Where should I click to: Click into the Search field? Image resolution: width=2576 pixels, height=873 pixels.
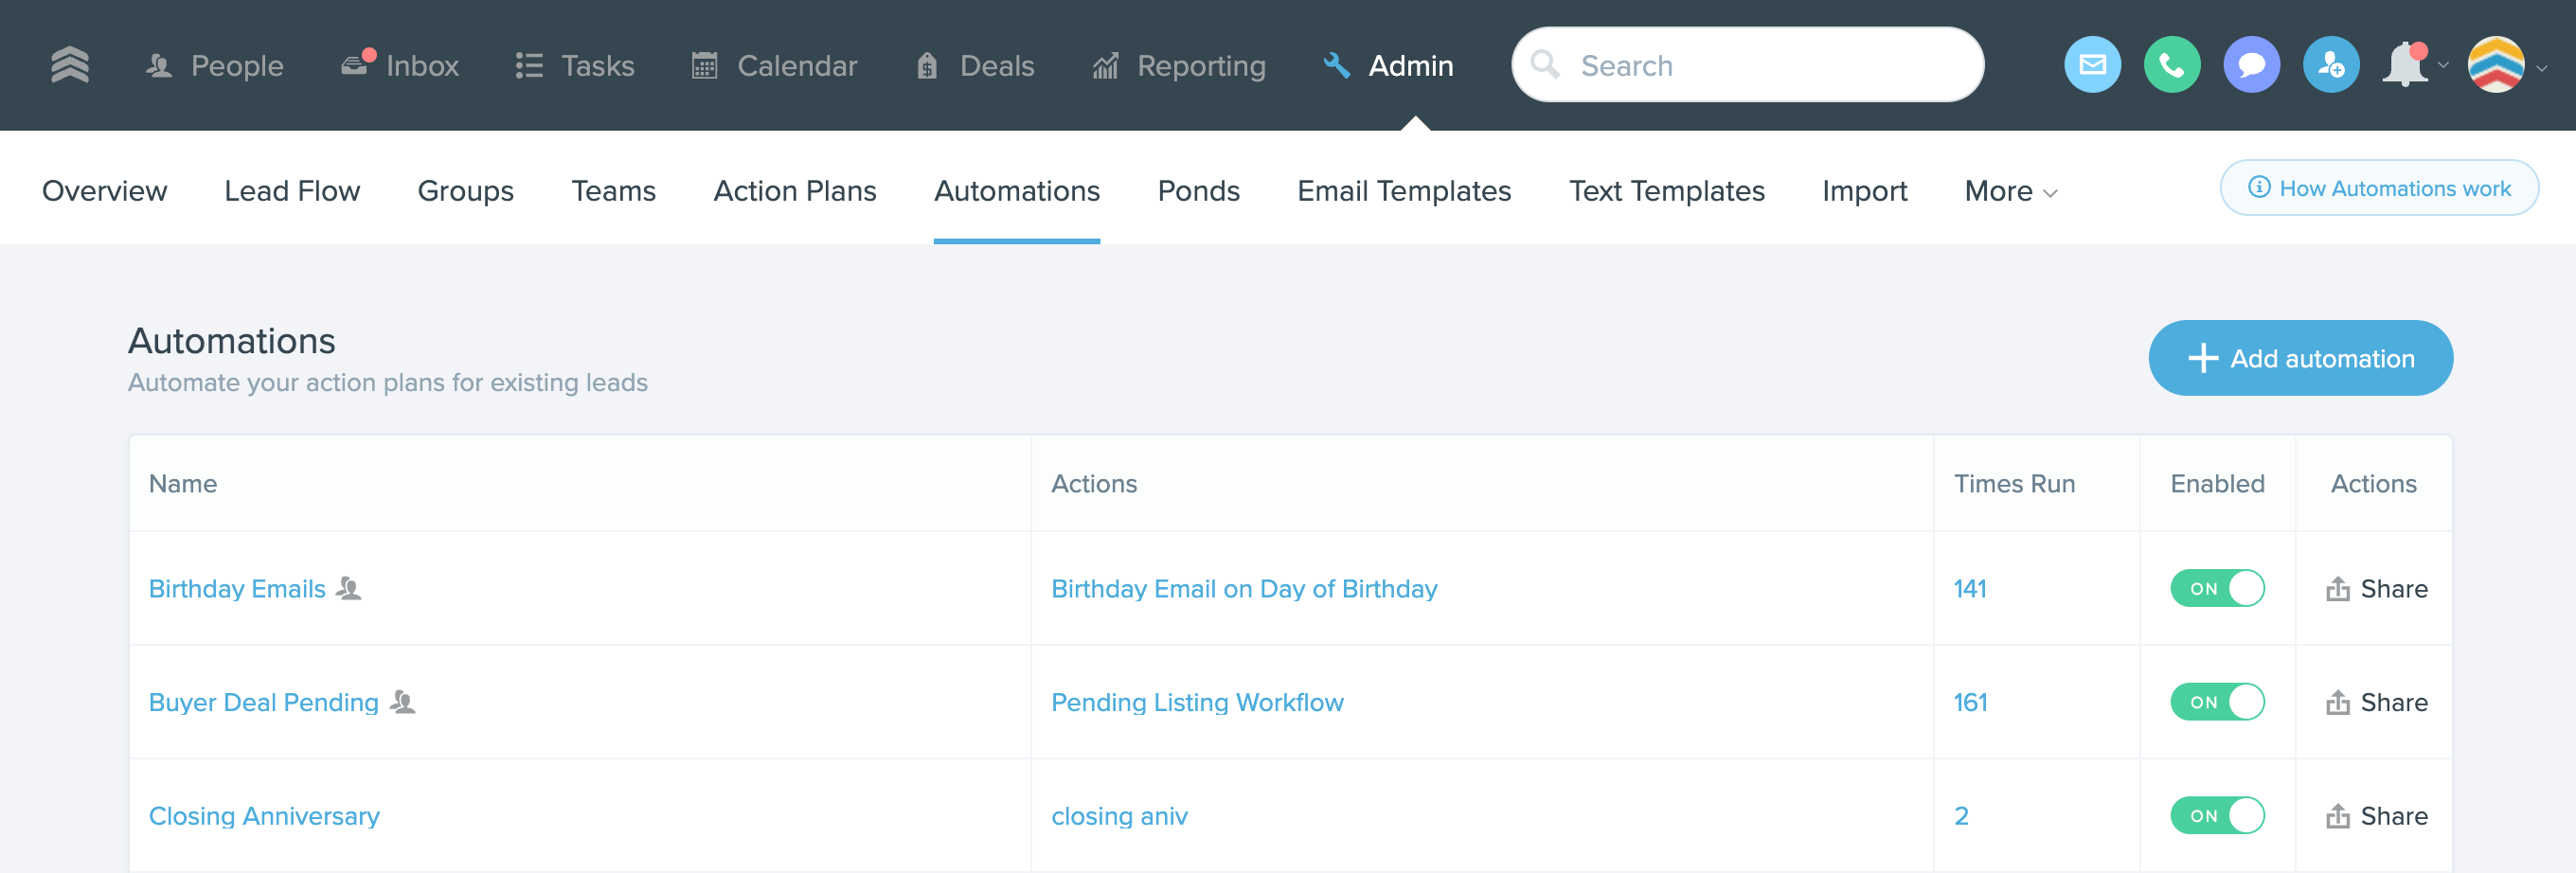pos(1747,65)
